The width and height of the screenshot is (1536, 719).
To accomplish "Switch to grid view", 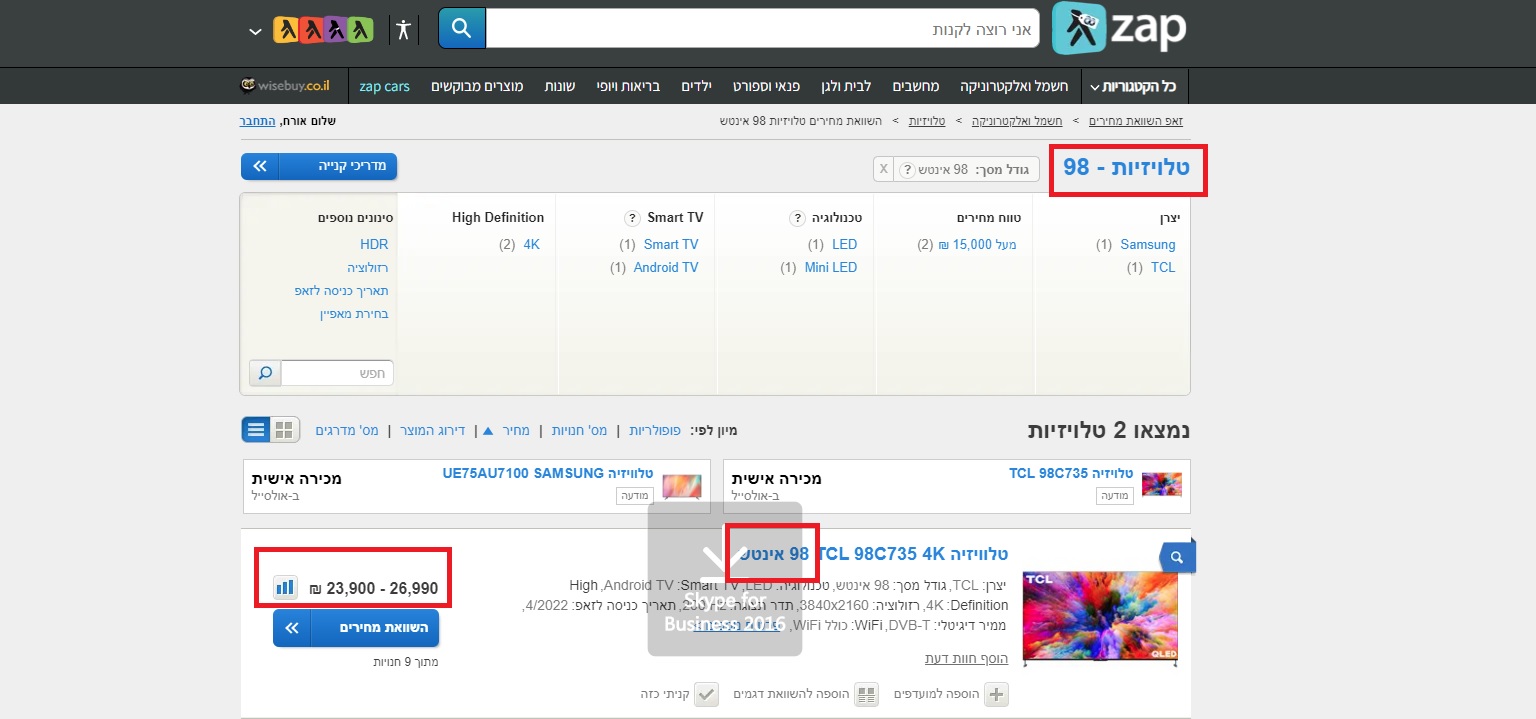I will pos(284,430).
